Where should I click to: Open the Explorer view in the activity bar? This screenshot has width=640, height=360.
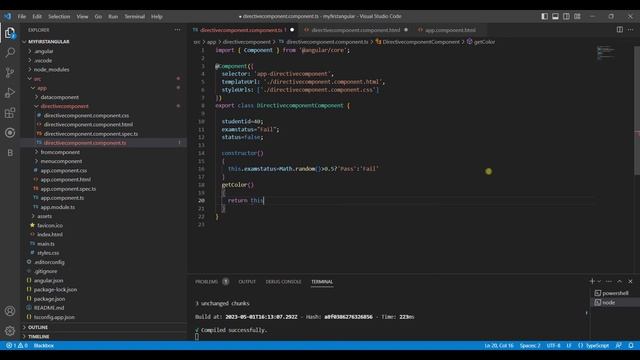pos(10,33)
